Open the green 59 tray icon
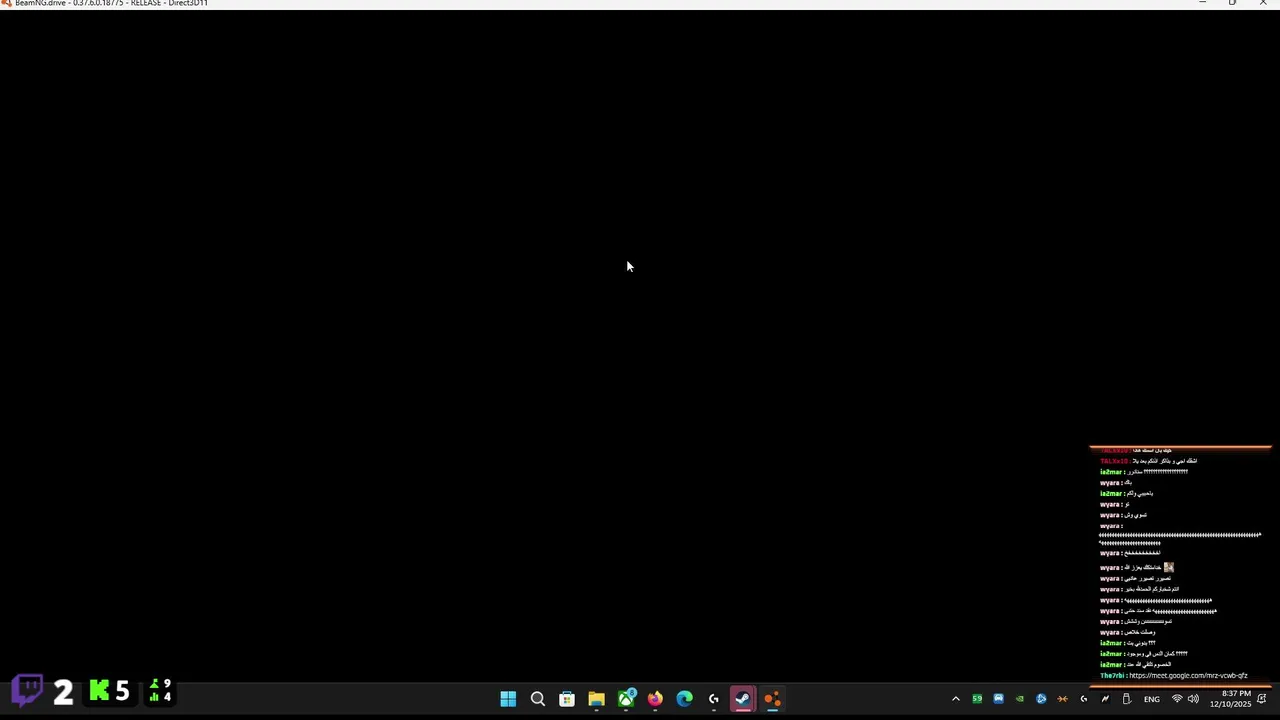The height and width of the screenshot is (720, 1280). click(977, 699)
